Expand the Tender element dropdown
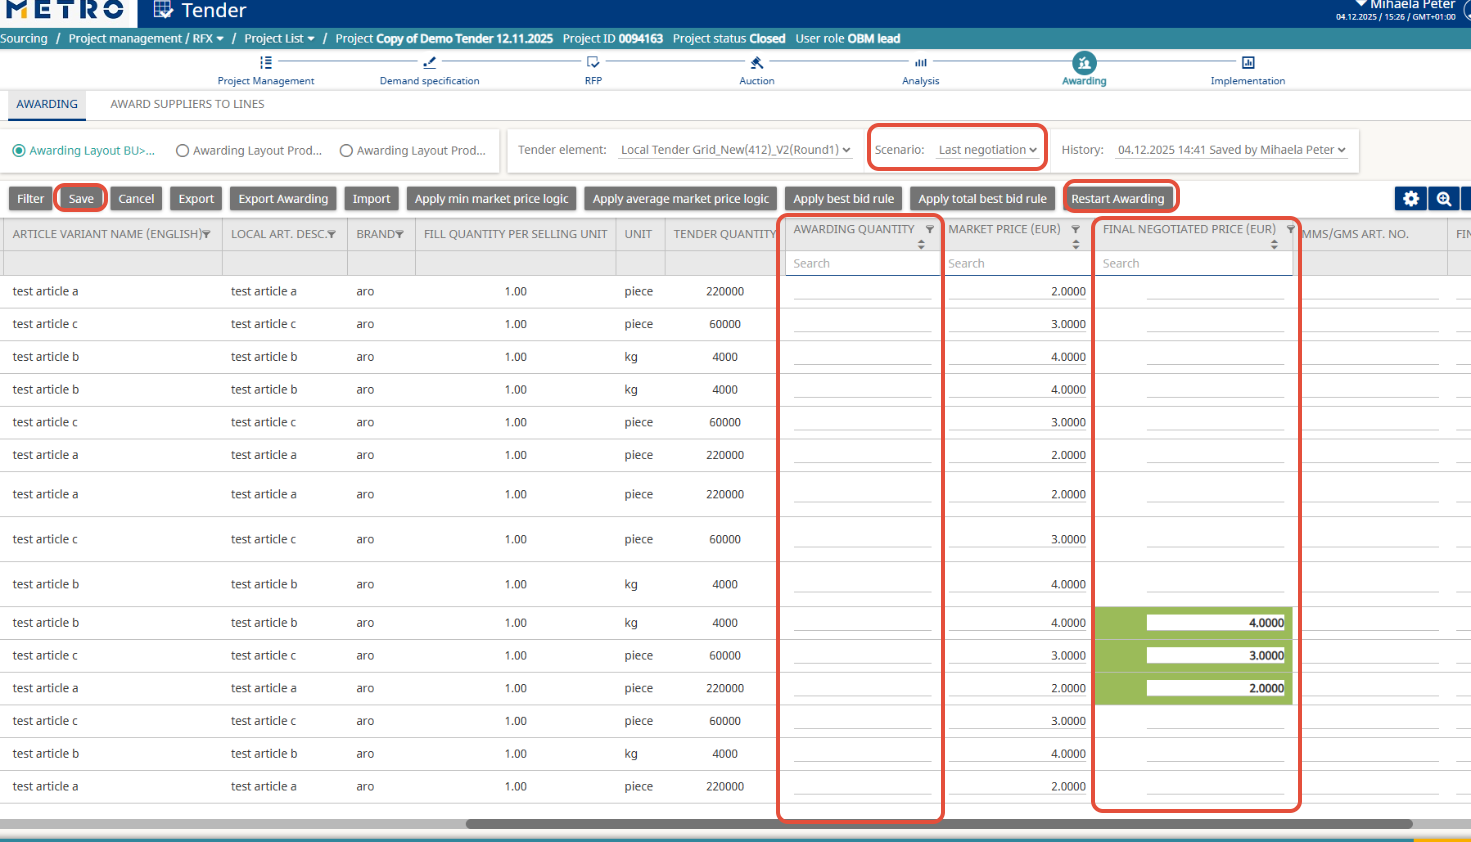 (735, 150)
